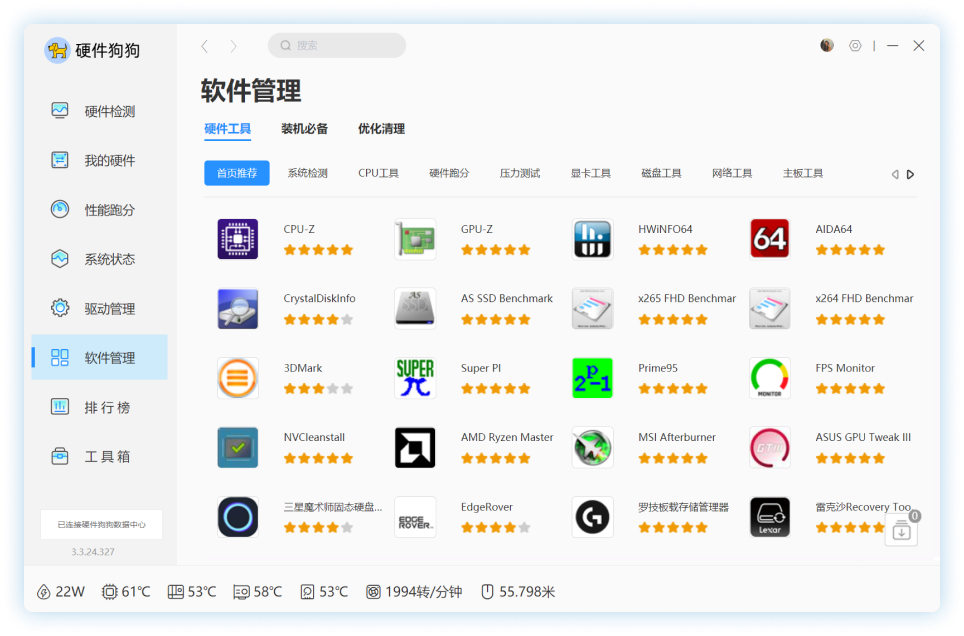This screenshot has height=636, width=964.
Task: Open 驱动管理 in the sidebar
Action: coord(109,309)
